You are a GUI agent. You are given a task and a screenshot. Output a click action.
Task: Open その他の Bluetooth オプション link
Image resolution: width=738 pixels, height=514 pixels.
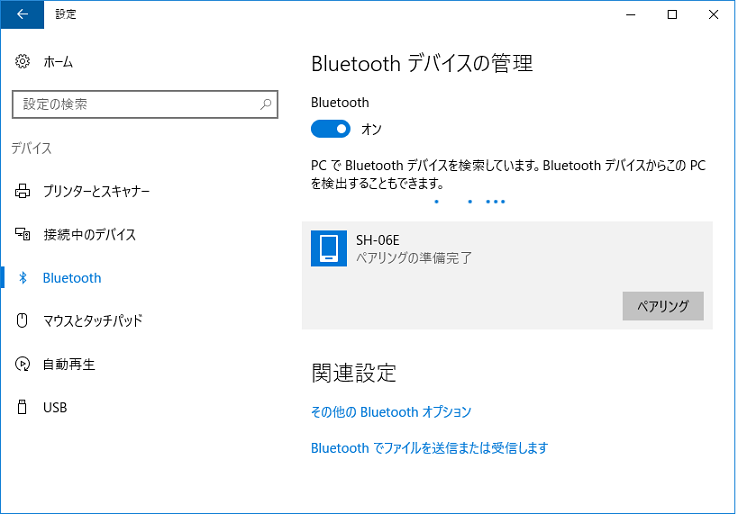pos(391,412)
